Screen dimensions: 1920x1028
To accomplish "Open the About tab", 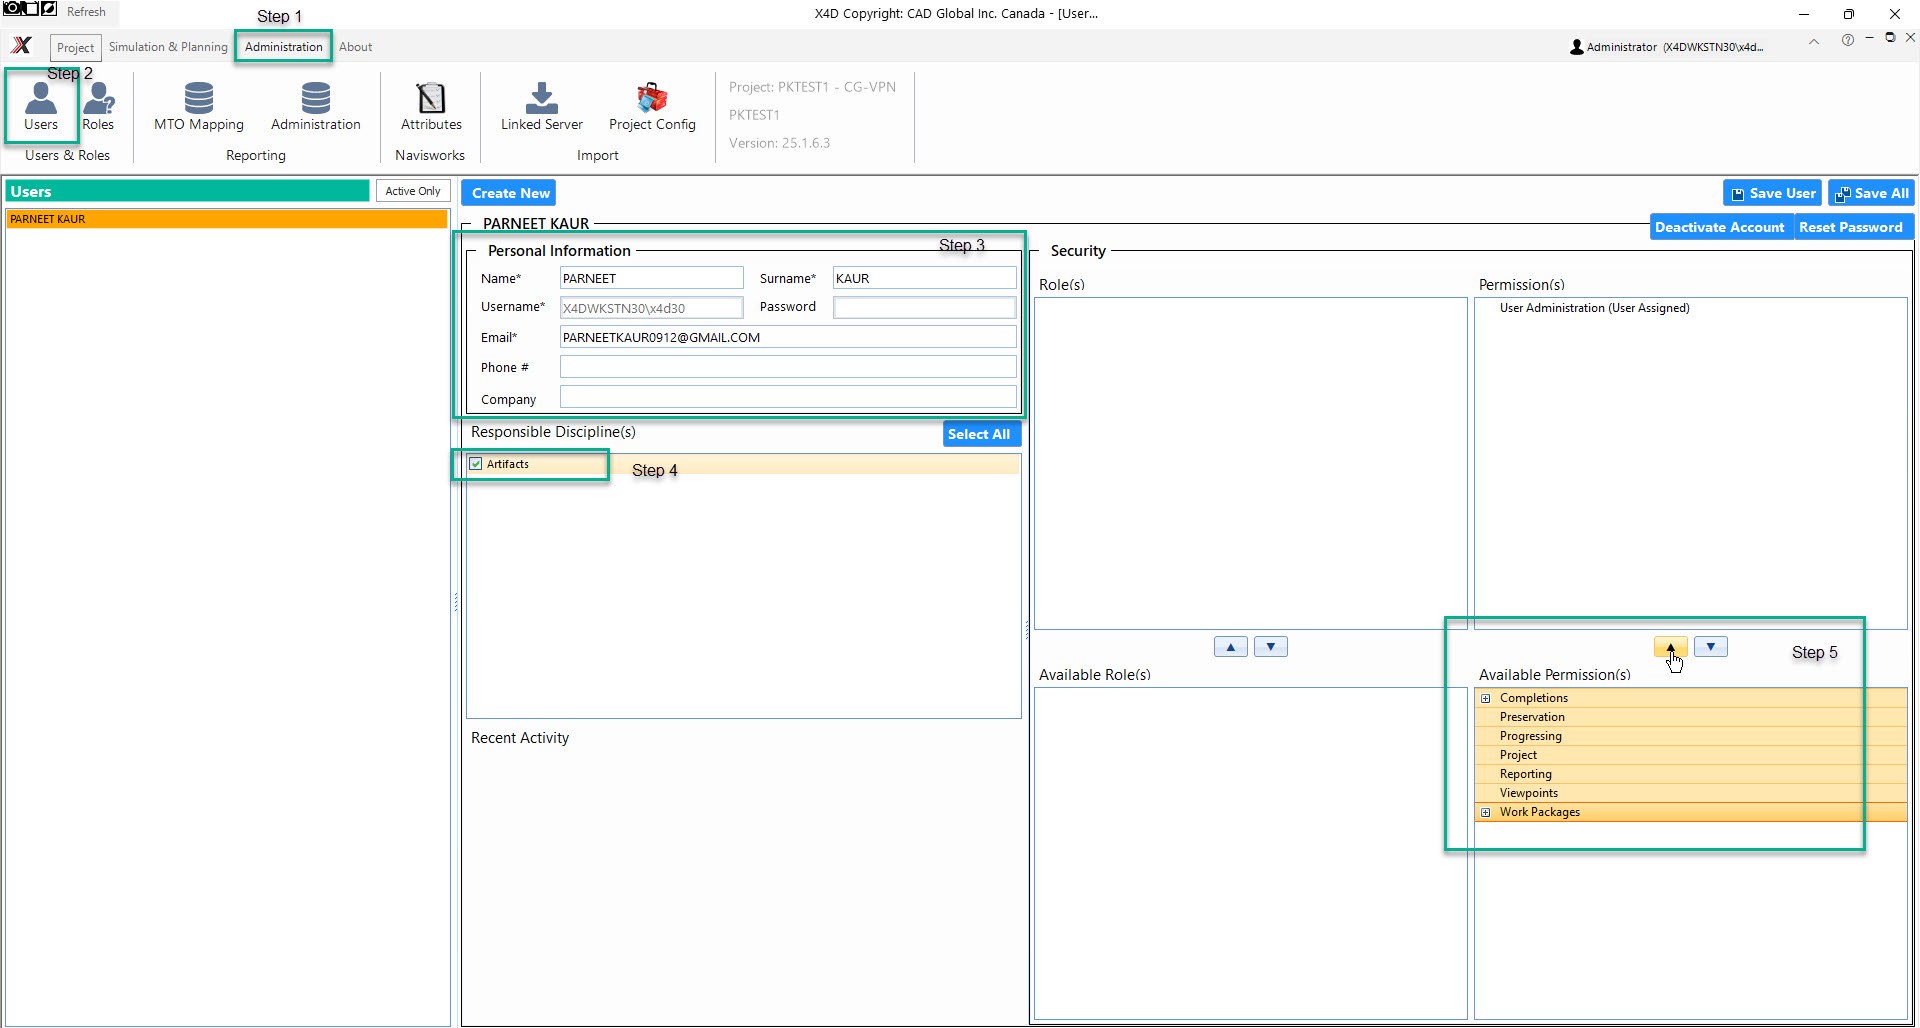I will coord(355,47).
